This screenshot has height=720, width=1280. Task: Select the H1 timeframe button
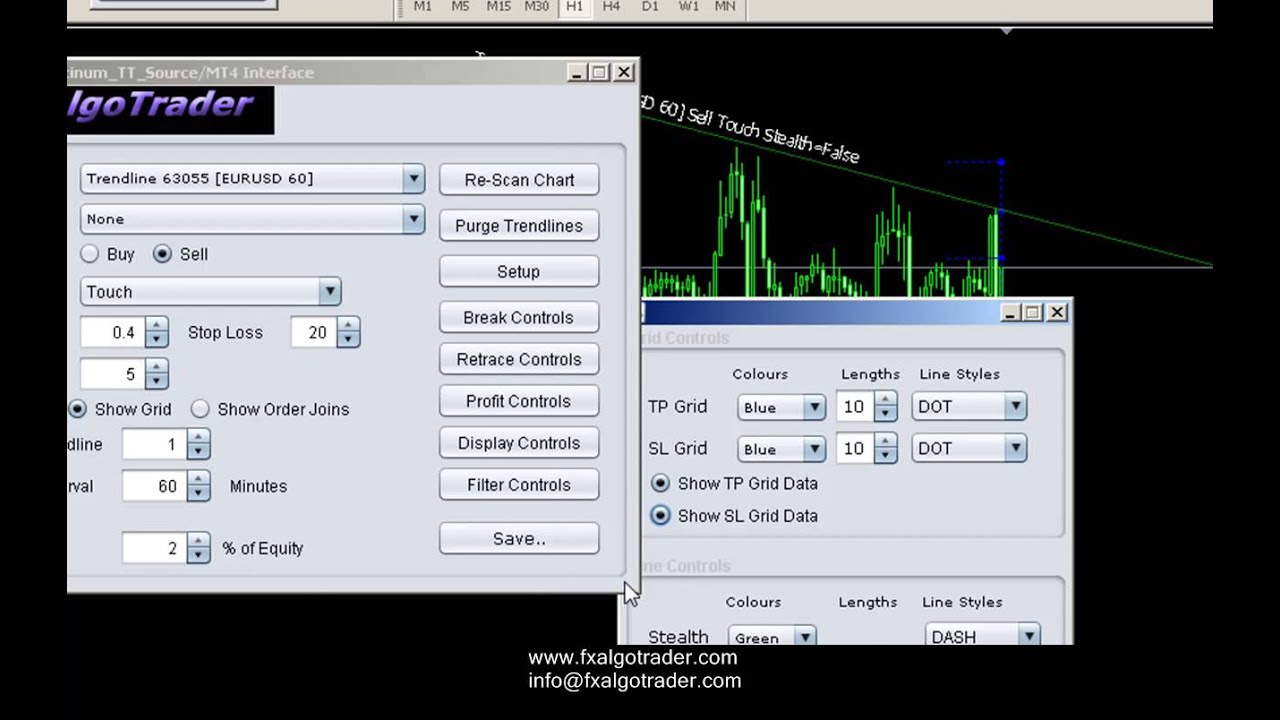[x=574, y=6]
